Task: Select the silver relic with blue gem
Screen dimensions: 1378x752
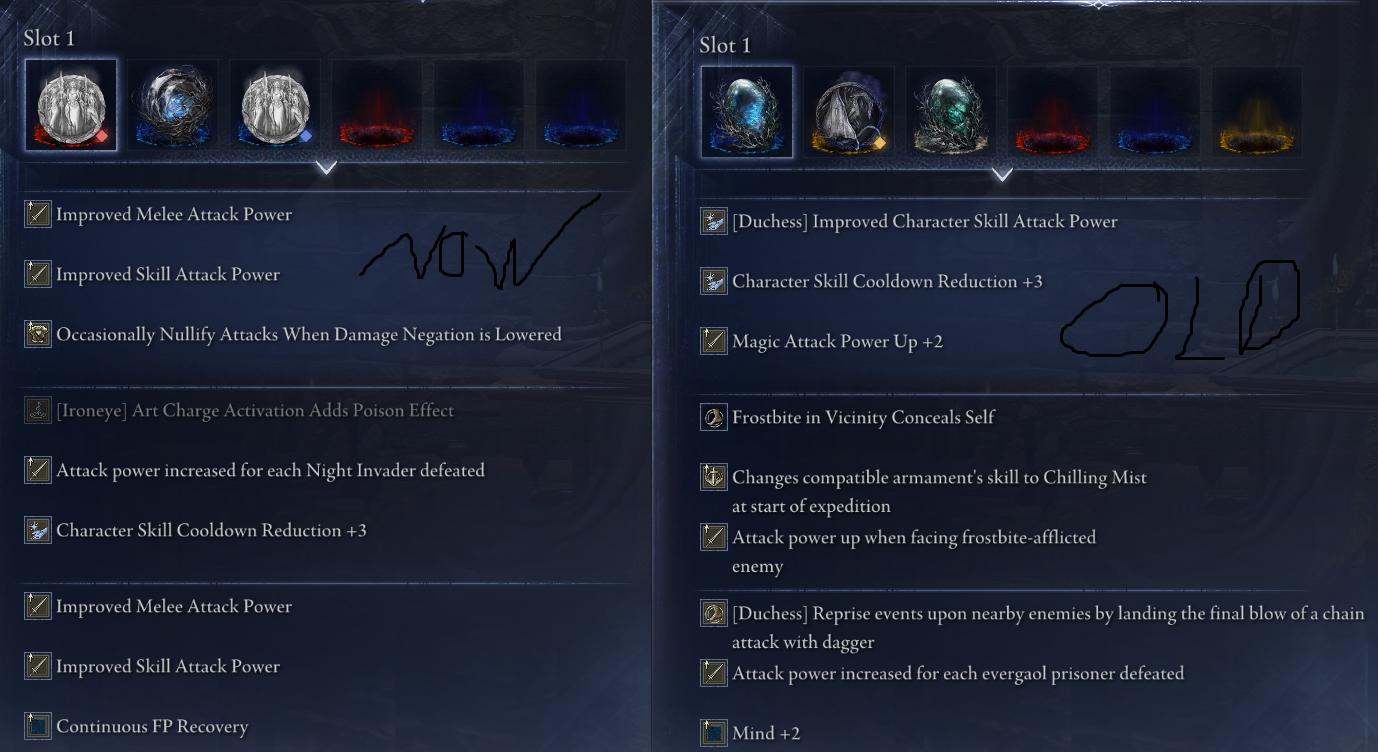Action: (x=275, y=105)
